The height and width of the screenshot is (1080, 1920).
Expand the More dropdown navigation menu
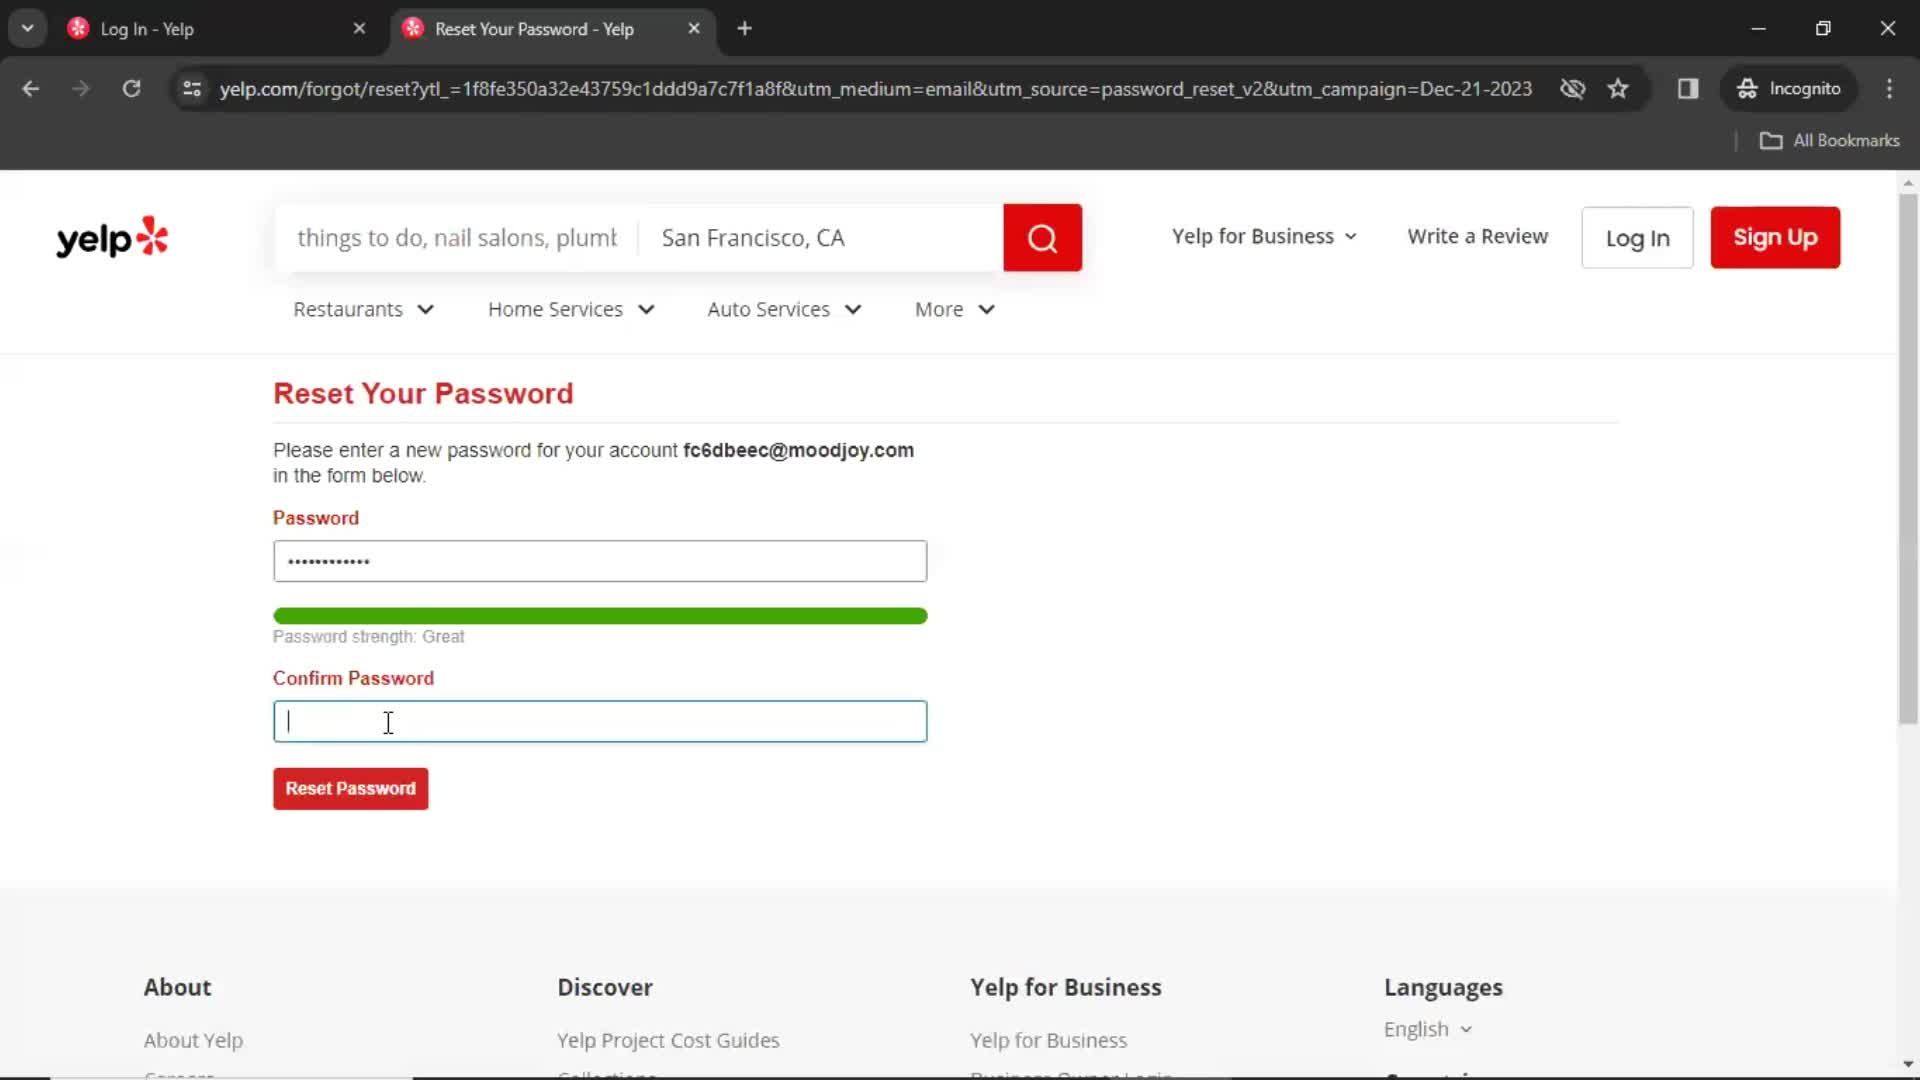point(956,309)
